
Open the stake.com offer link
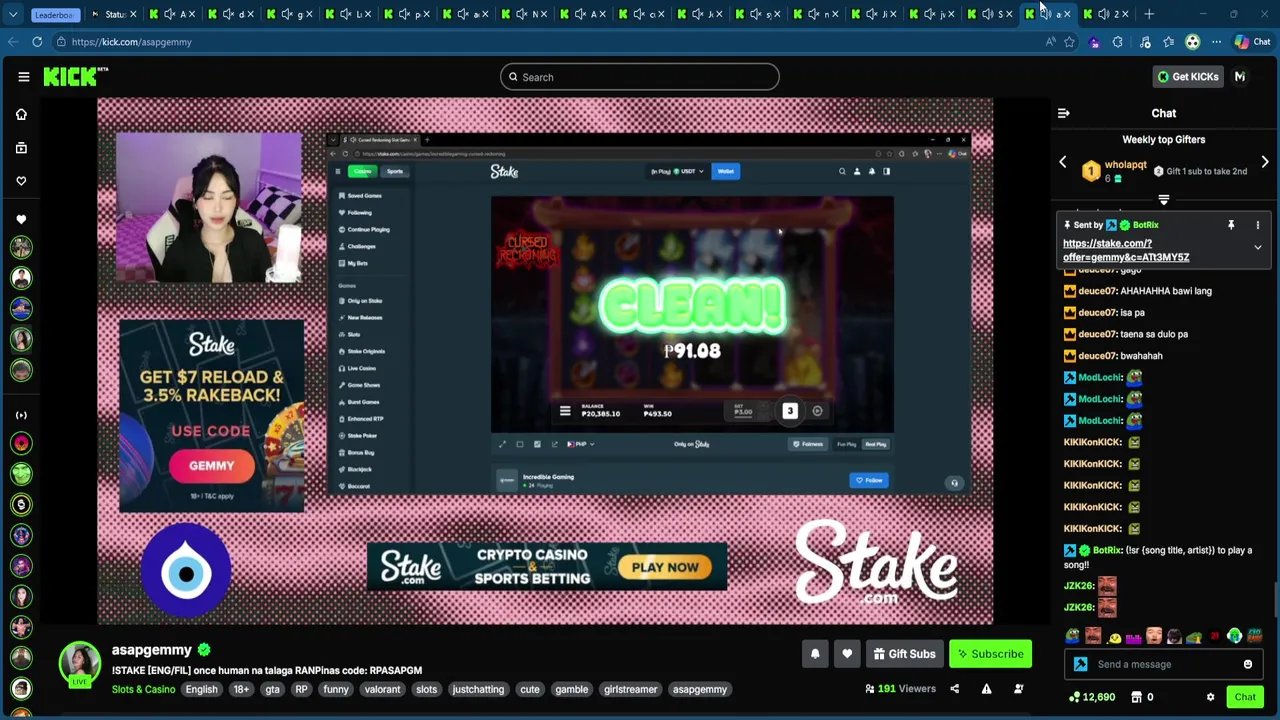(x=1126, y=250)
